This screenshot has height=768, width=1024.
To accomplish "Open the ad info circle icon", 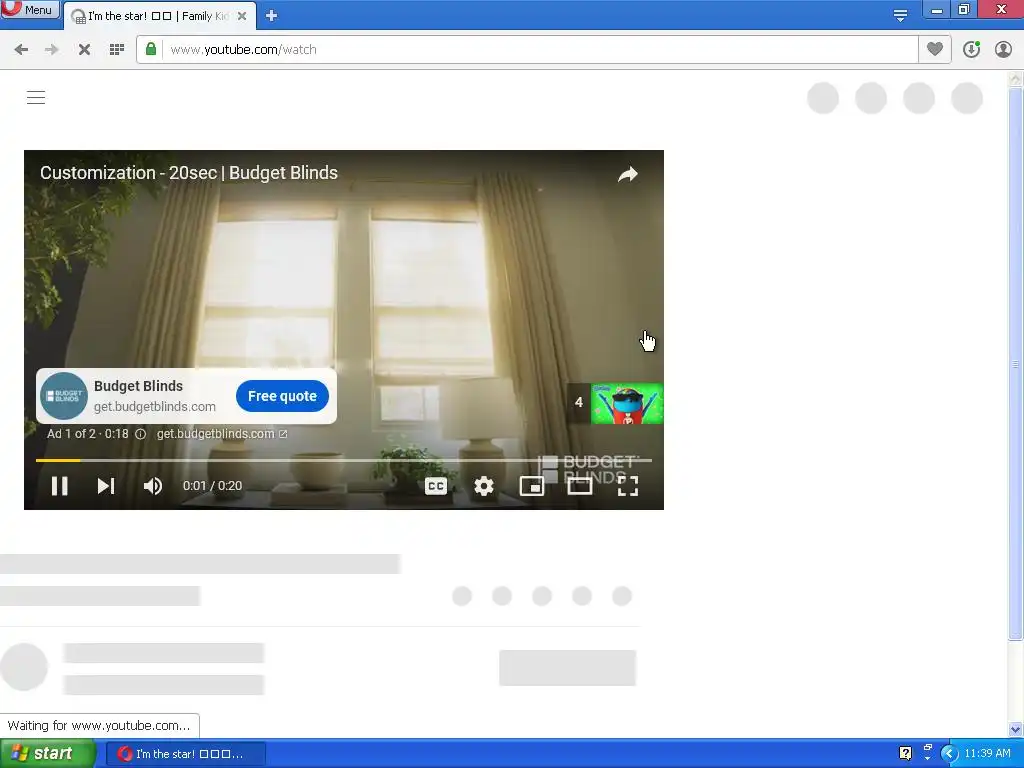I will 140,434.
